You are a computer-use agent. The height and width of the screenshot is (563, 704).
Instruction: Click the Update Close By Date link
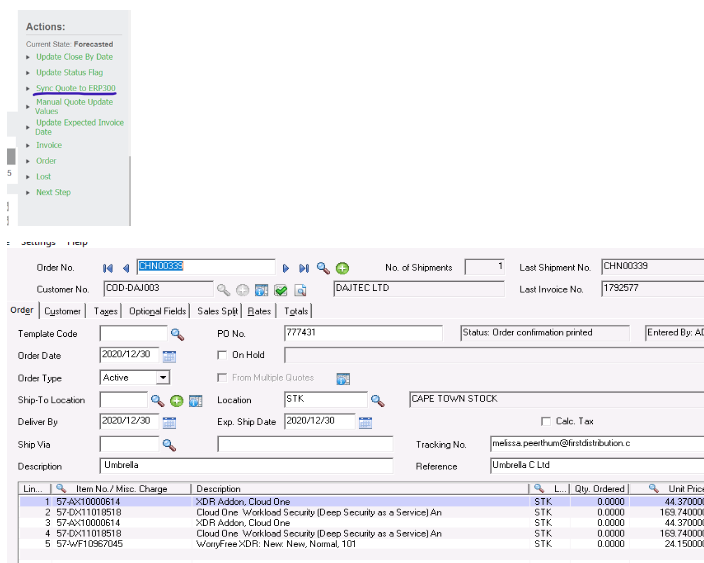74,57
